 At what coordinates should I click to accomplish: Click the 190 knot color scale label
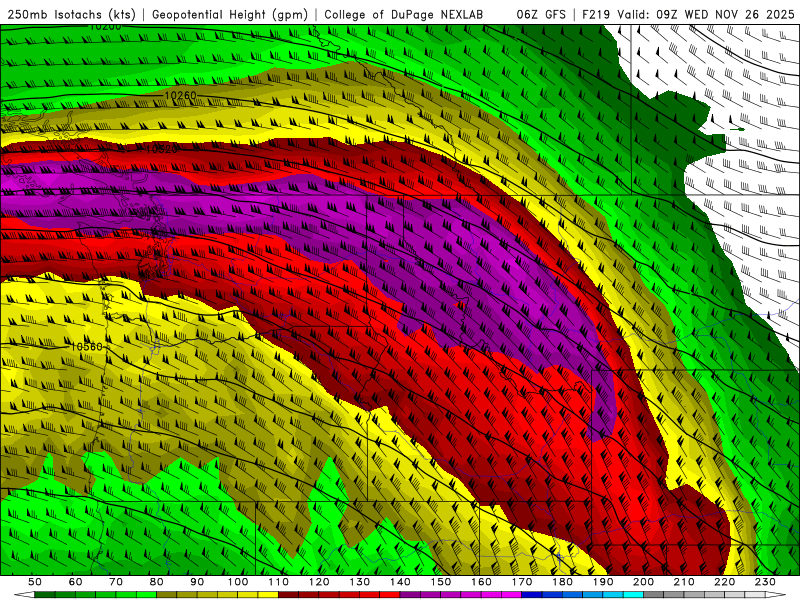coord(604,582)
